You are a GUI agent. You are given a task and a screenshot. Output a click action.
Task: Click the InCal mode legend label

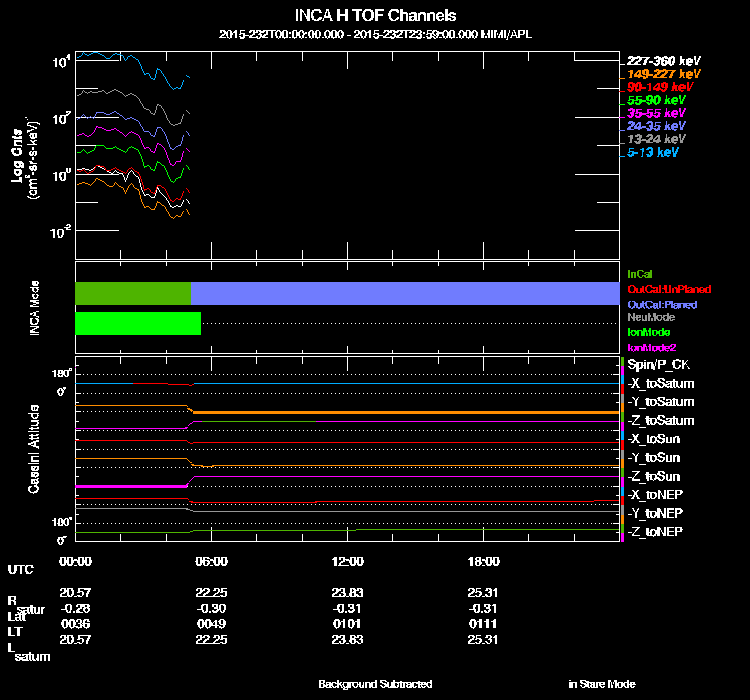640,274
